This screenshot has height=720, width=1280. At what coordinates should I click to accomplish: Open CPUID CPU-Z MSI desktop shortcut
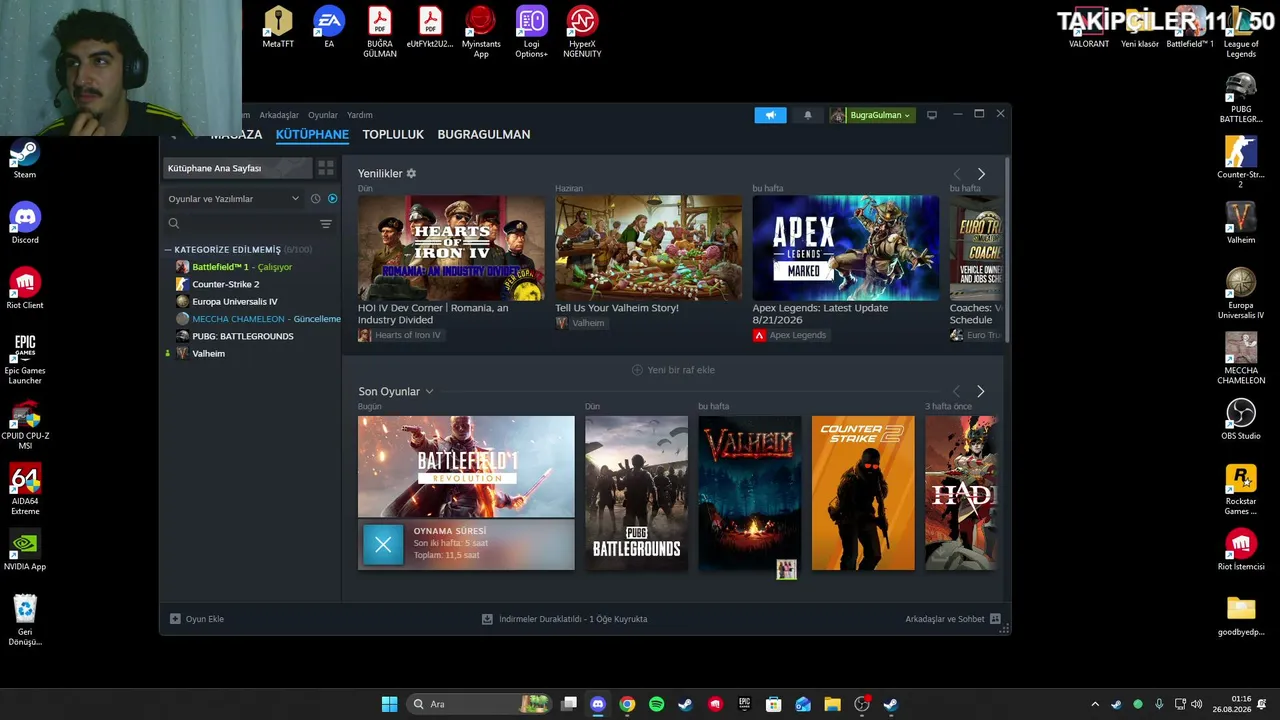(25, 424)
